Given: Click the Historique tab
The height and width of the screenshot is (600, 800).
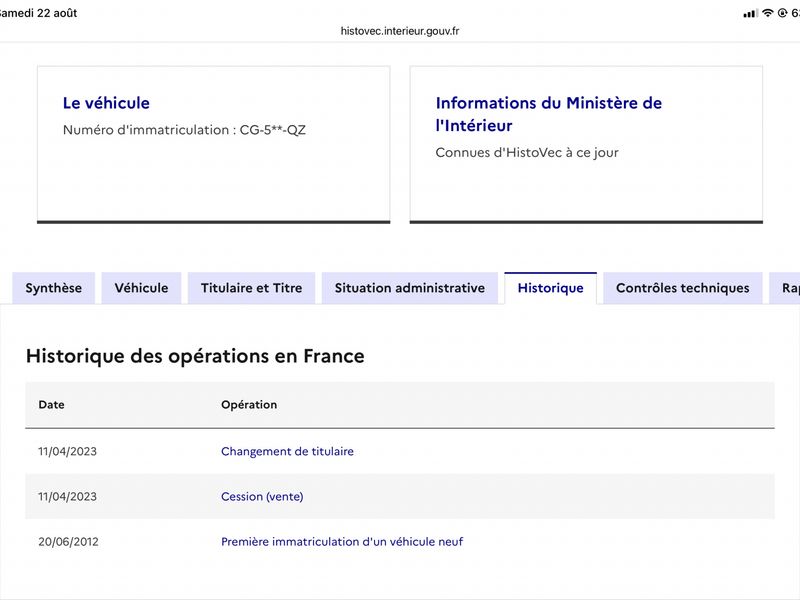Looking at the screenshot, I should tap(551, 288).
